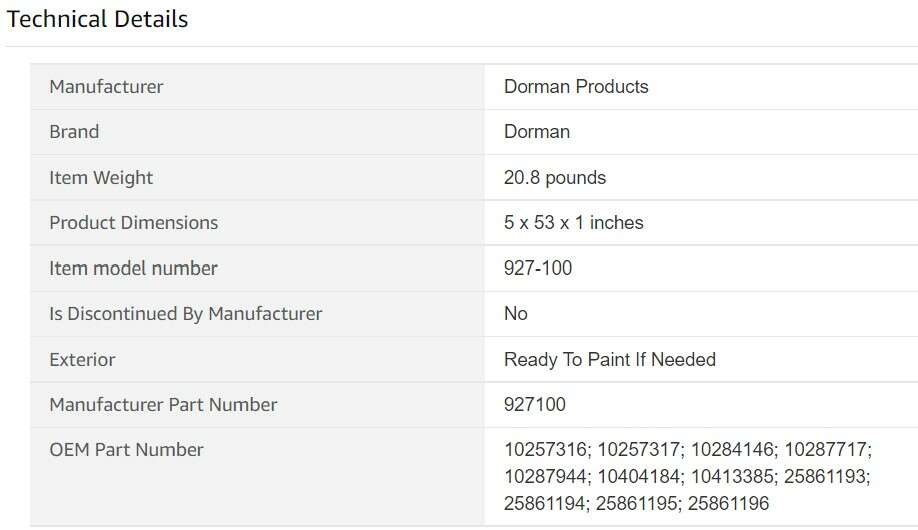Click OEM part number 25861196
Image resolution: width=918 pixels, height=530 pixels.
(x=728, y=503)
